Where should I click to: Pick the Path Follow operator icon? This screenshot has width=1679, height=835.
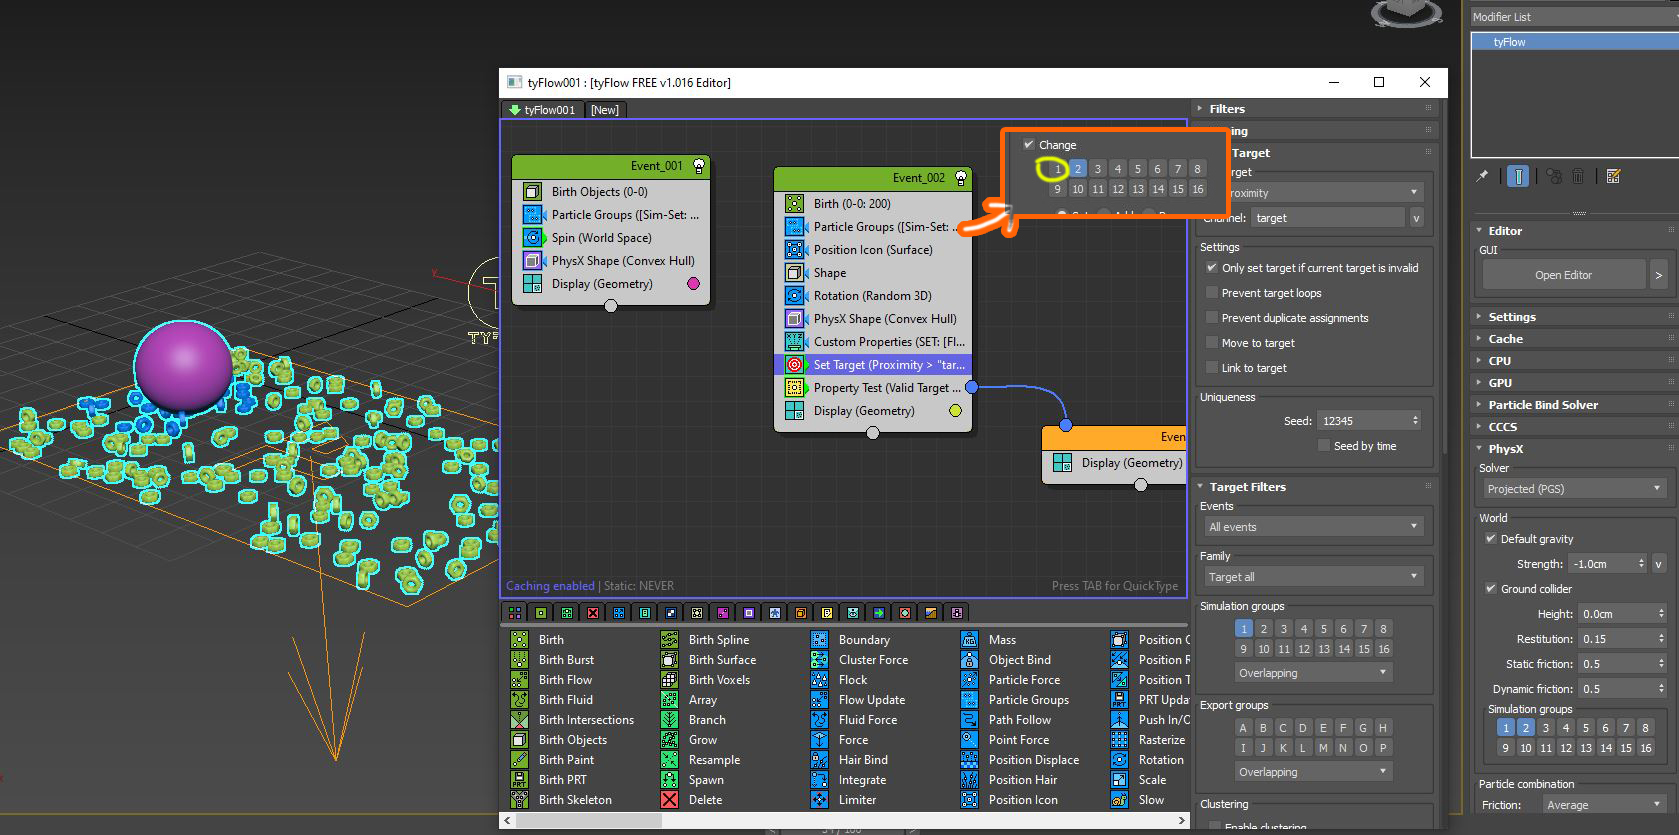point(969,720)
